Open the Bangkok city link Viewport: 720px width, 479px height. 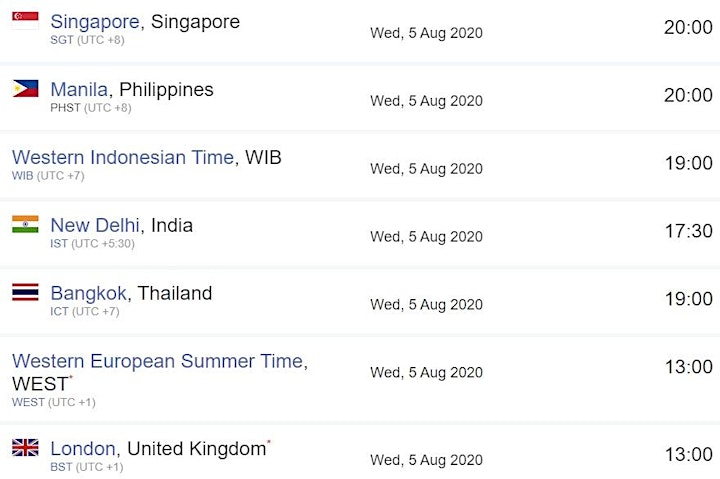pyautogui.click(x=88, y=293)
